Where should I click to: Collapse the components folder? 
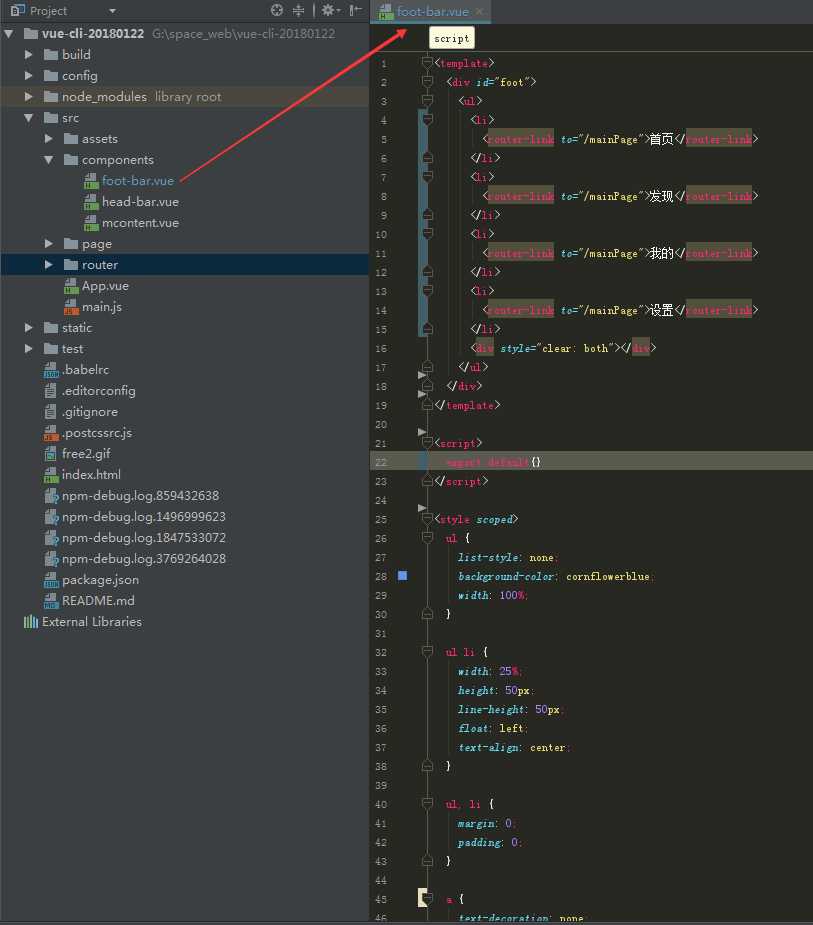[x=48, y=159]
